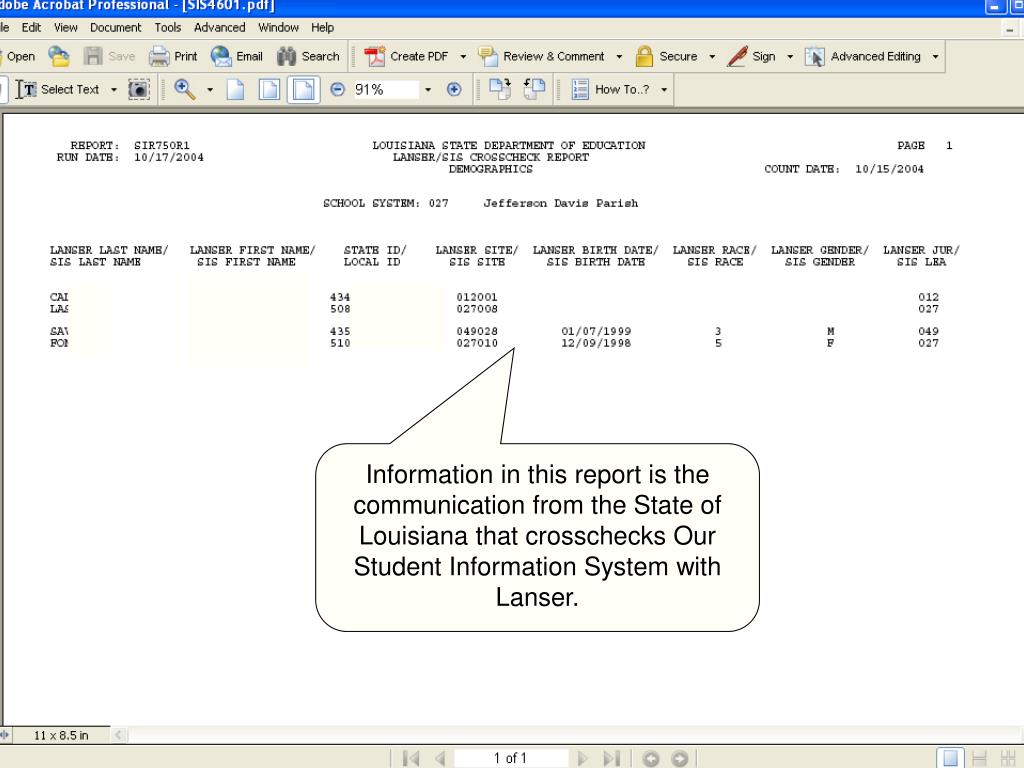Click the '11 x 8.5 in' page size readout
This screenshot has height=768, width=1024.
click(x=61, y=735)
